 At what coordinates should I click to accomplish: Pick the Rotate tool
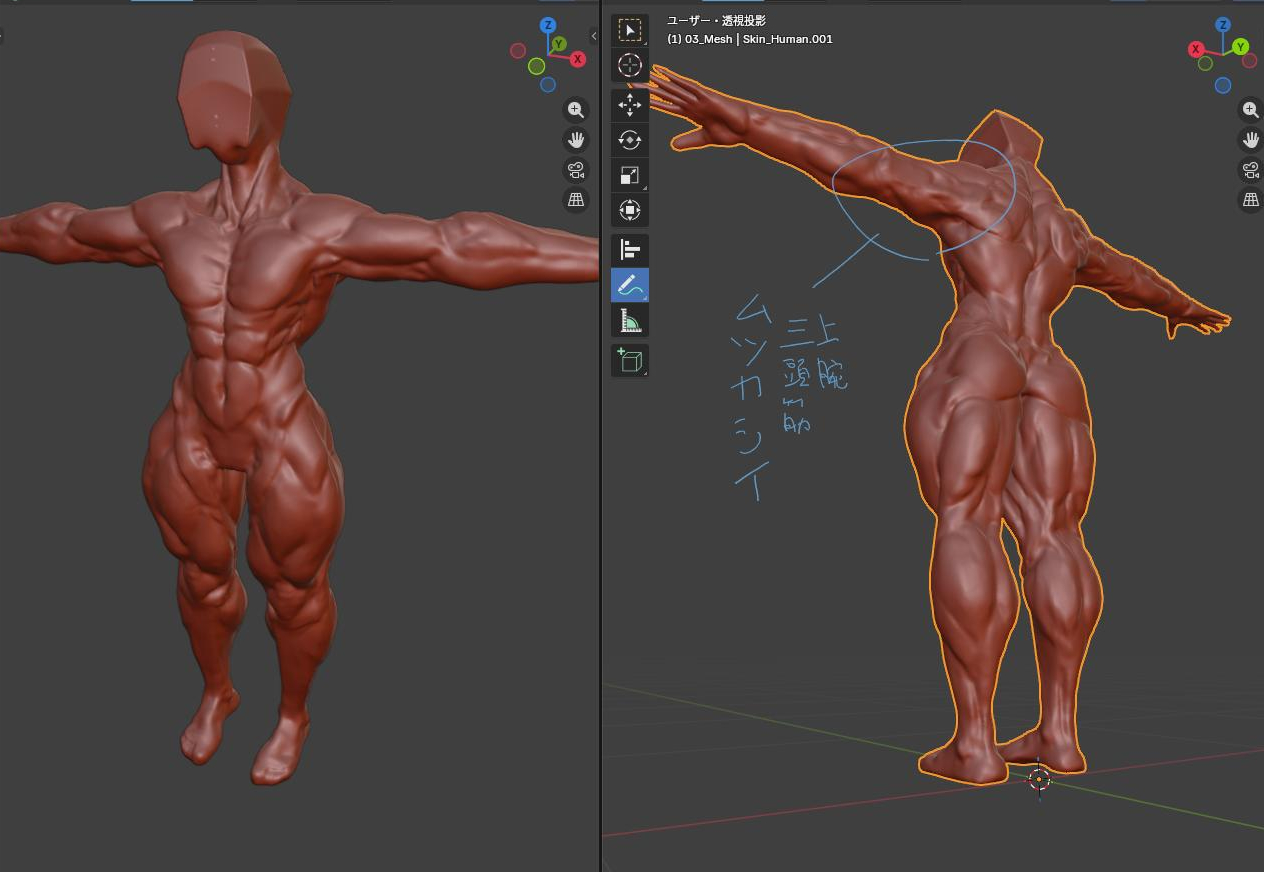pos(629,140)
